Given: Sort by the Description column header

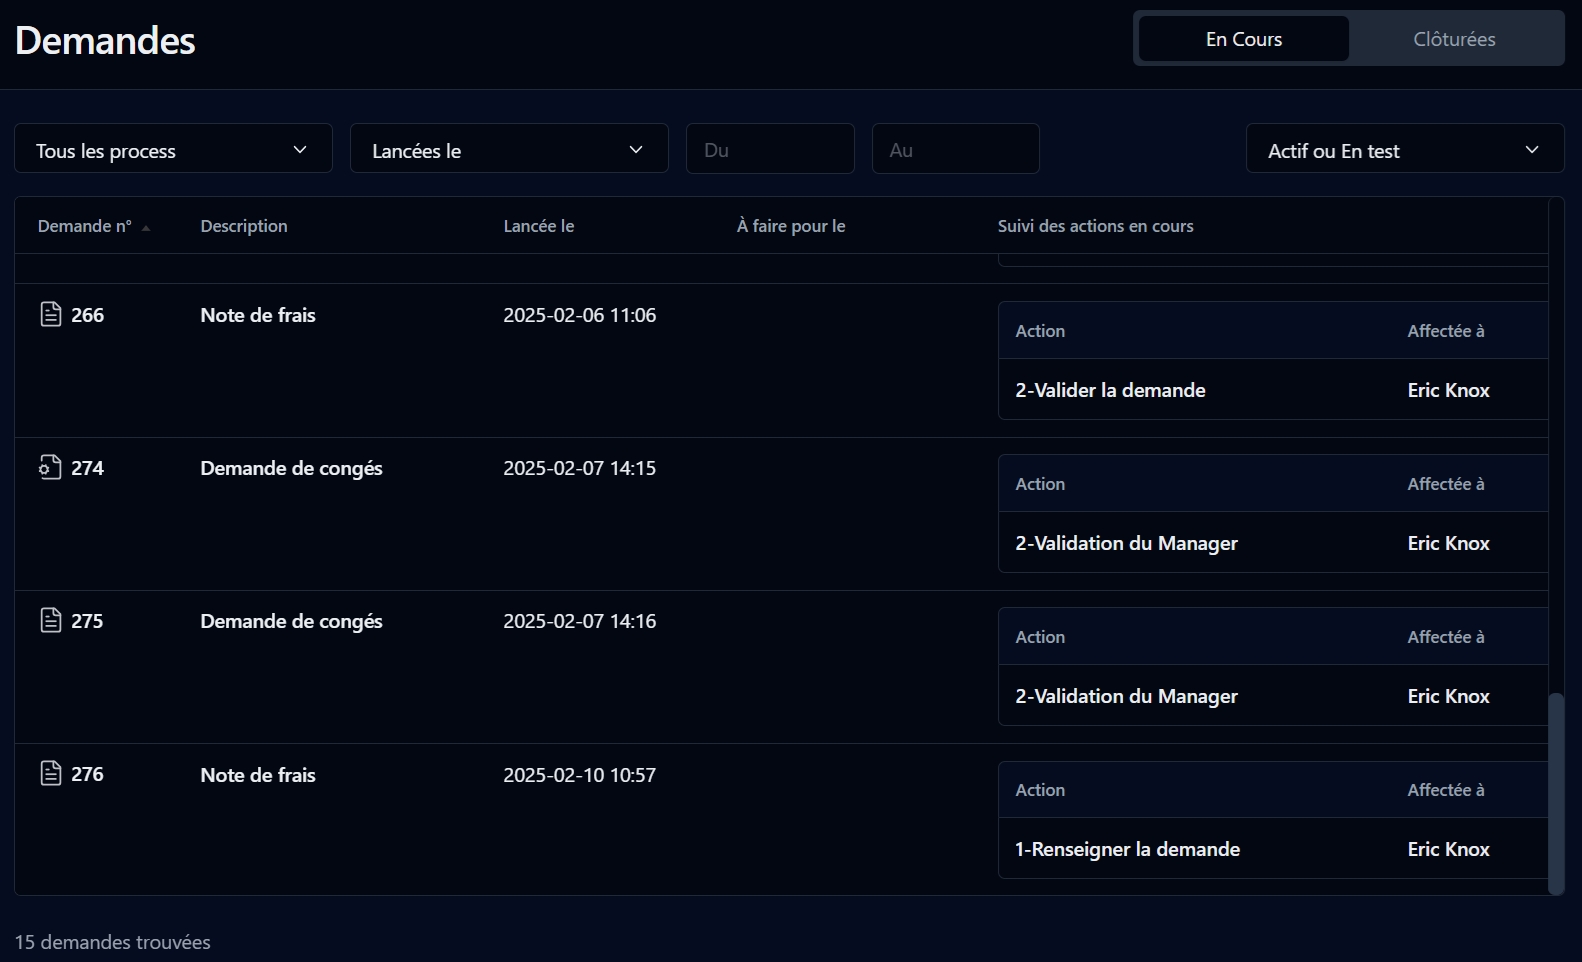Looking at the screenshot, I should click(x=243, y=226).
